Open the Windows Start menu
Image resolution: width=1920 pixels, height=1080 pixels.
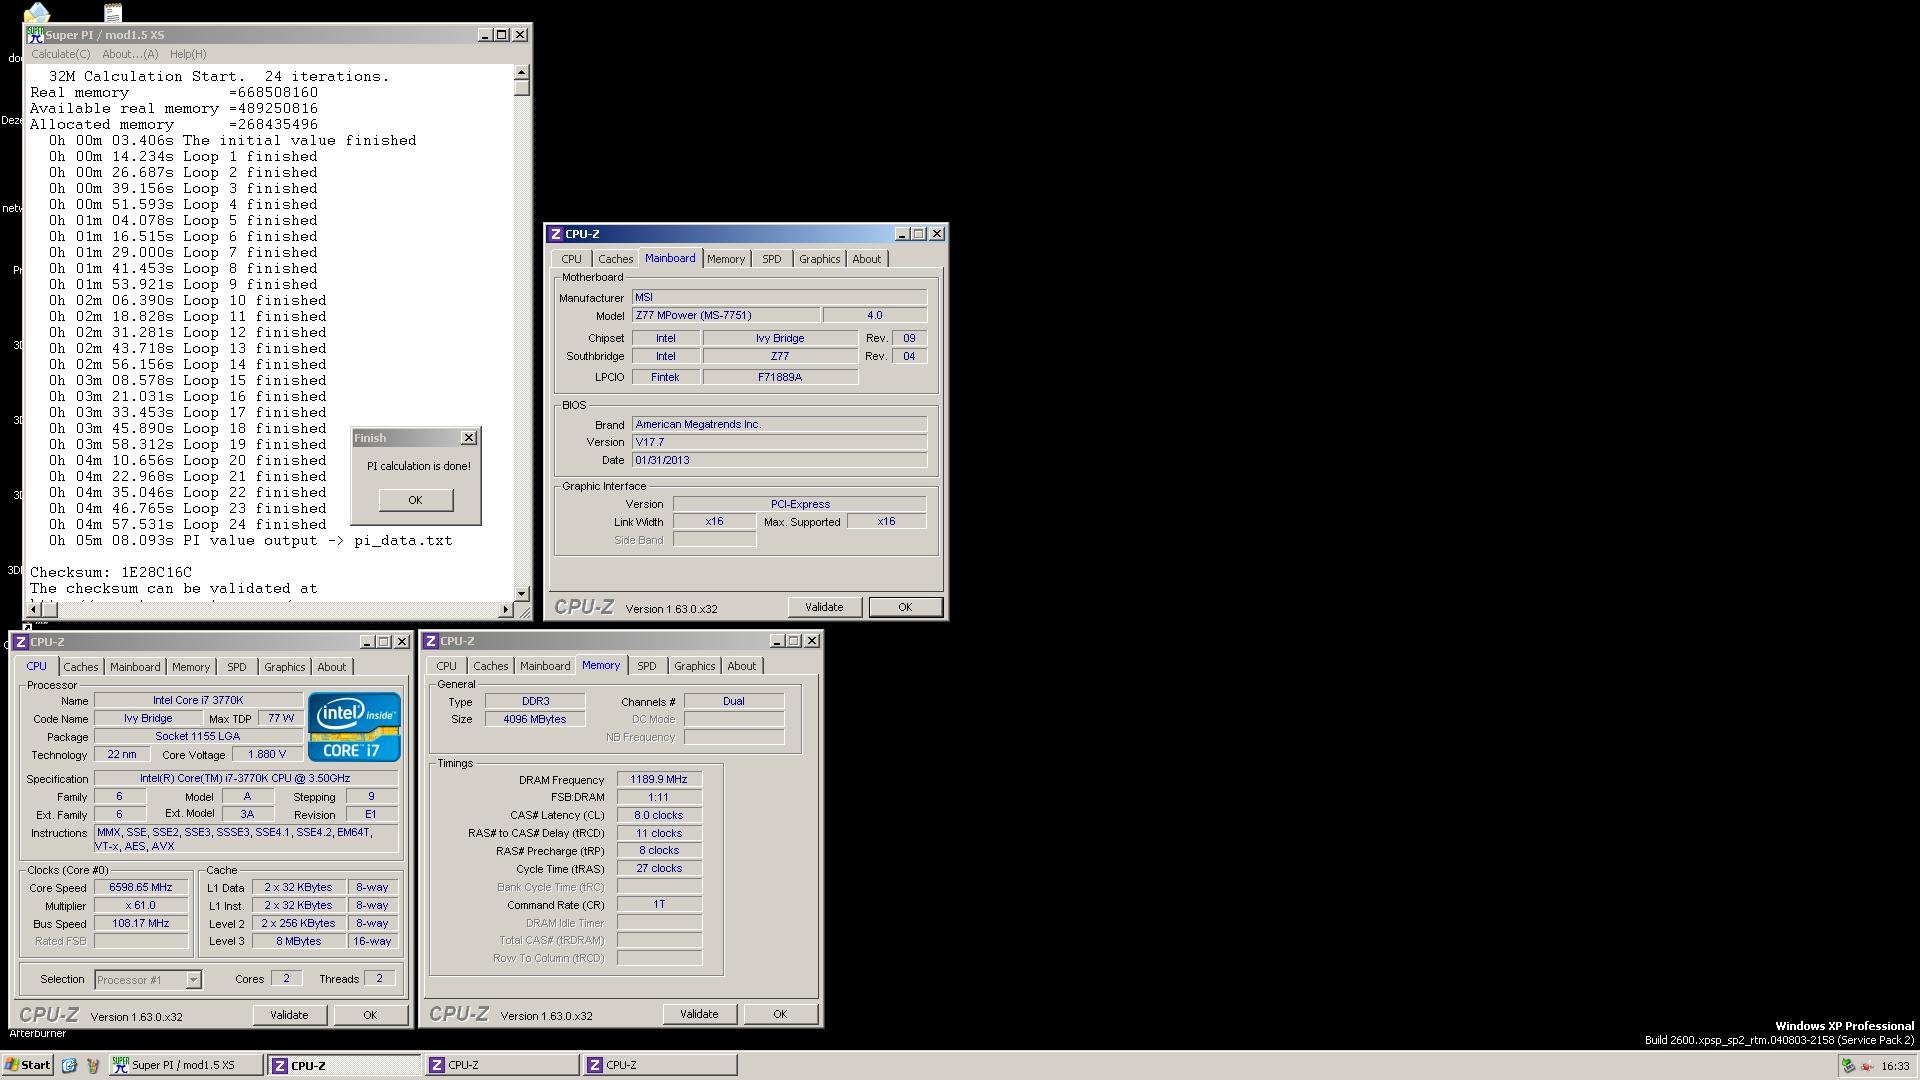click(x=27, y=1065)
